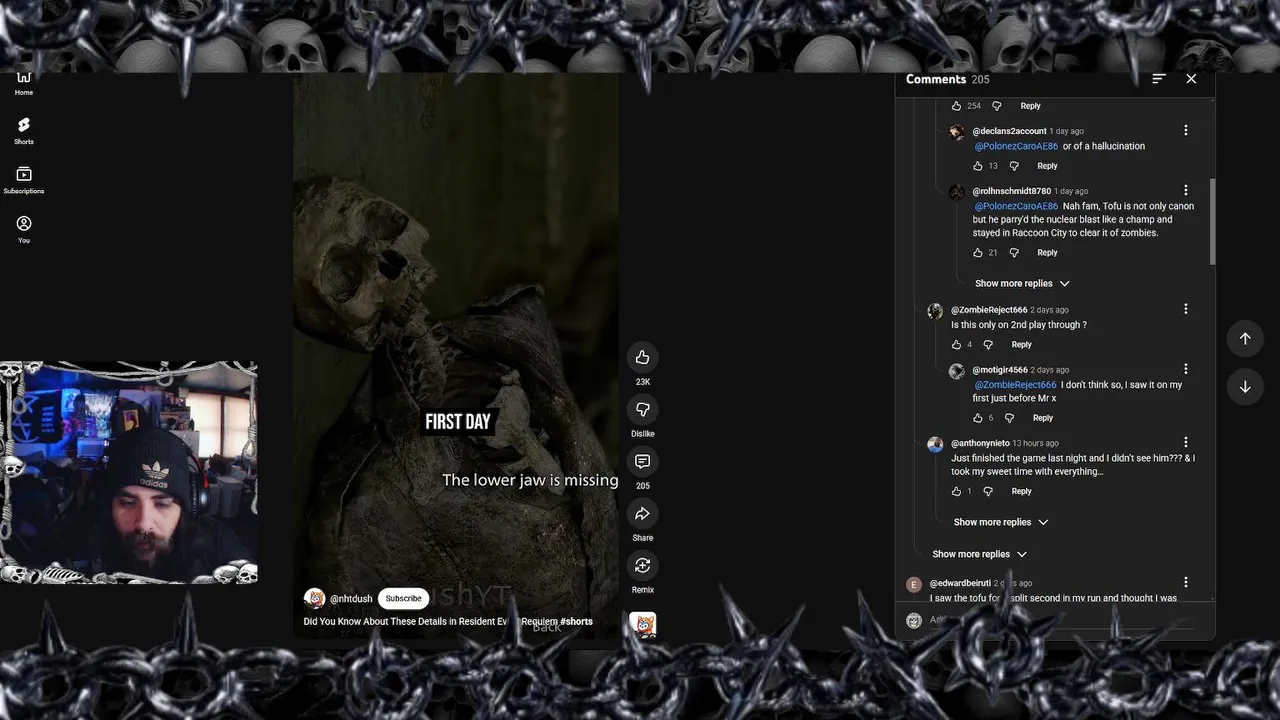Open @rolhnschmidt8780 username link

point(1011,191)
